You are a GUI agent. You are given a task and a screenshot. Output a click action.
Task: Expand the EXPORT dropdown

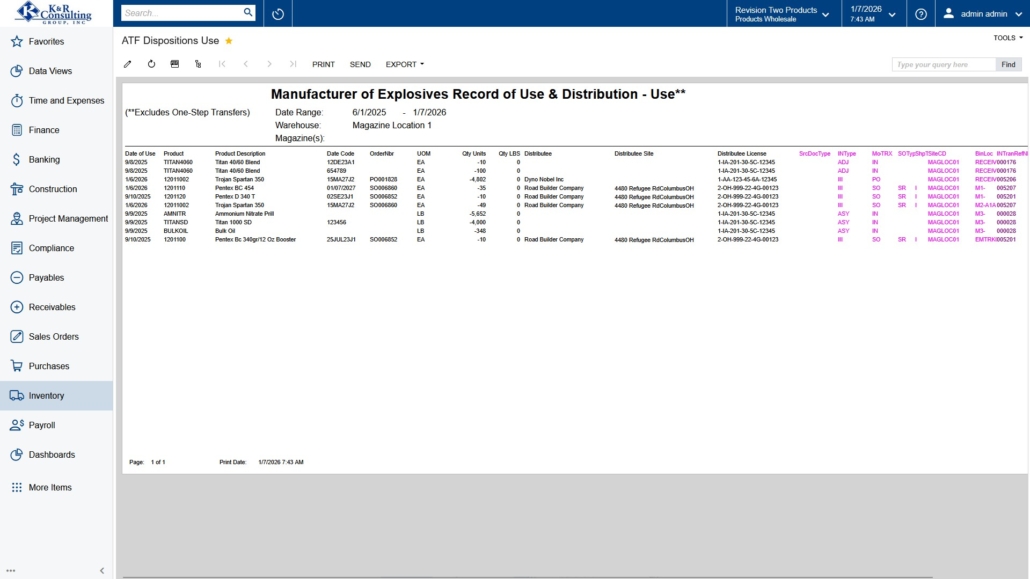coord(404,64)
